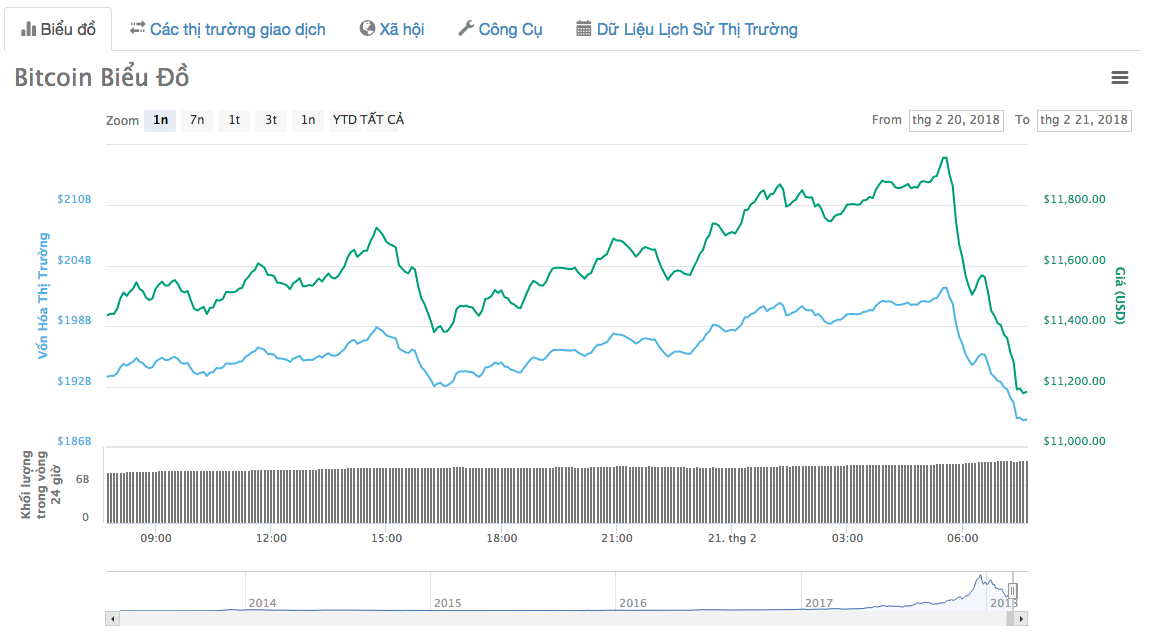Viewport: 1158px width, 633px height.
Task: Click the 6B volume axis label
Action: (82, 479)
